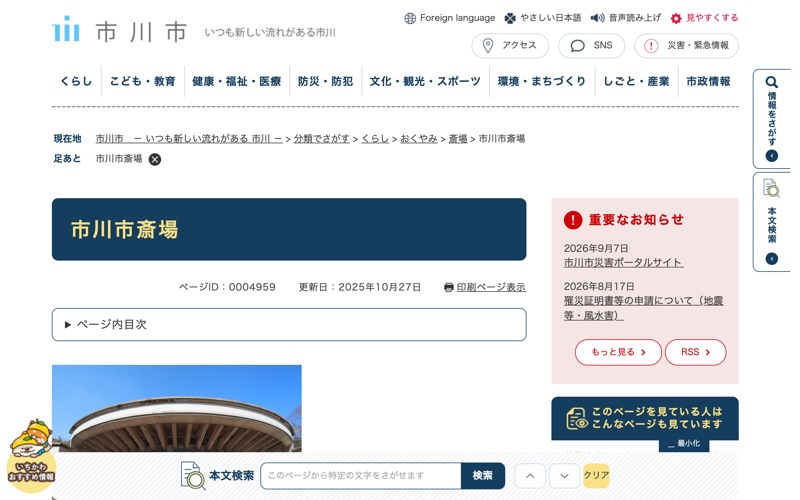Viewport: 800px width, 500px height.
Task: Click the printer icon beside 印刷ページ表示
Action: (x=449, y=287)
